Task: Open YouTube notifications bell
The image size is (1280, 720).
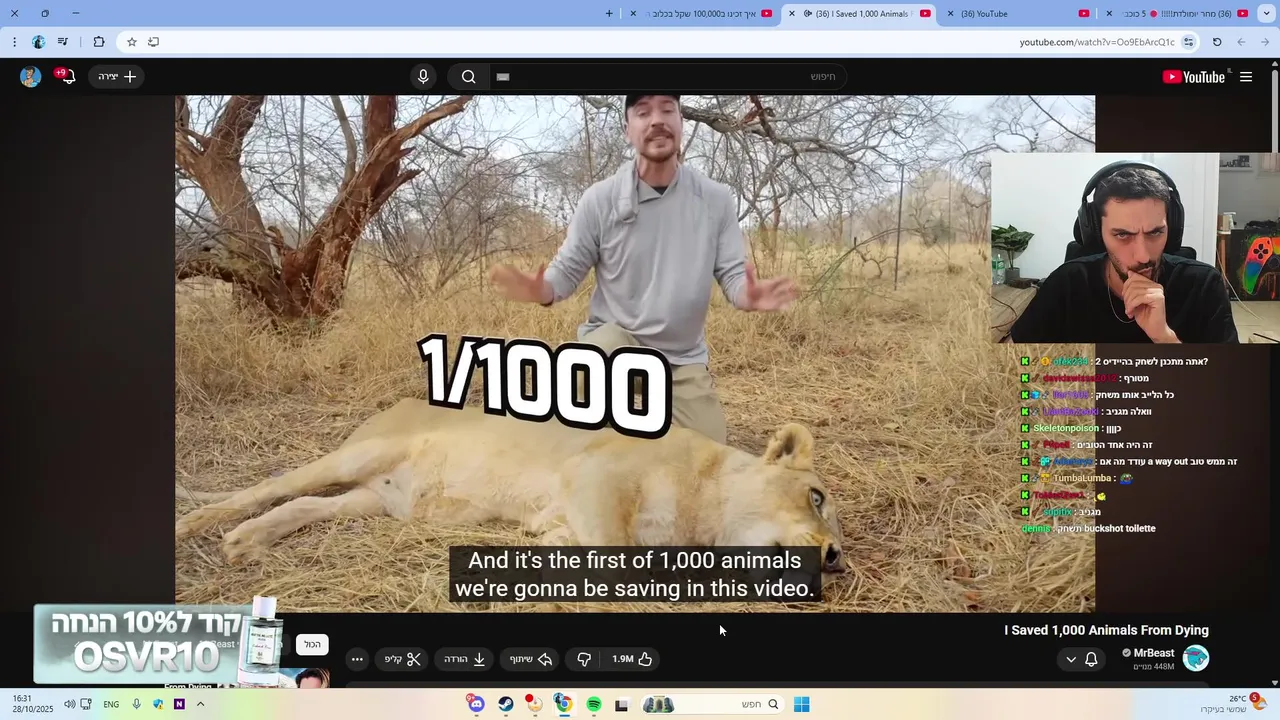Action: pyautogui.click(x=66, y=77)
